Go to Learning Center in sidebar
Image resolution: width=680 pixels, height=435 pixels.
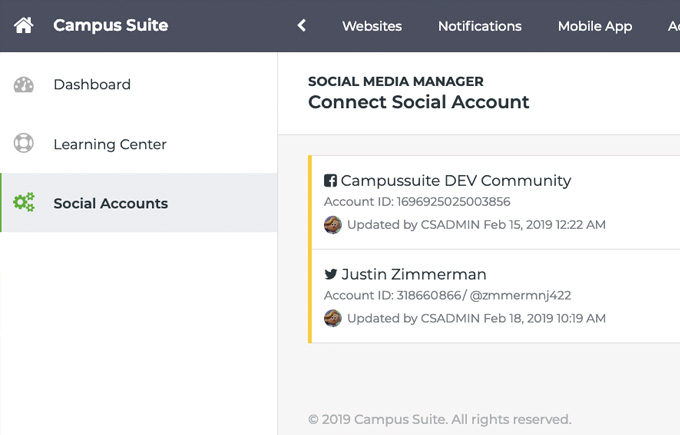tap(110, 144)
